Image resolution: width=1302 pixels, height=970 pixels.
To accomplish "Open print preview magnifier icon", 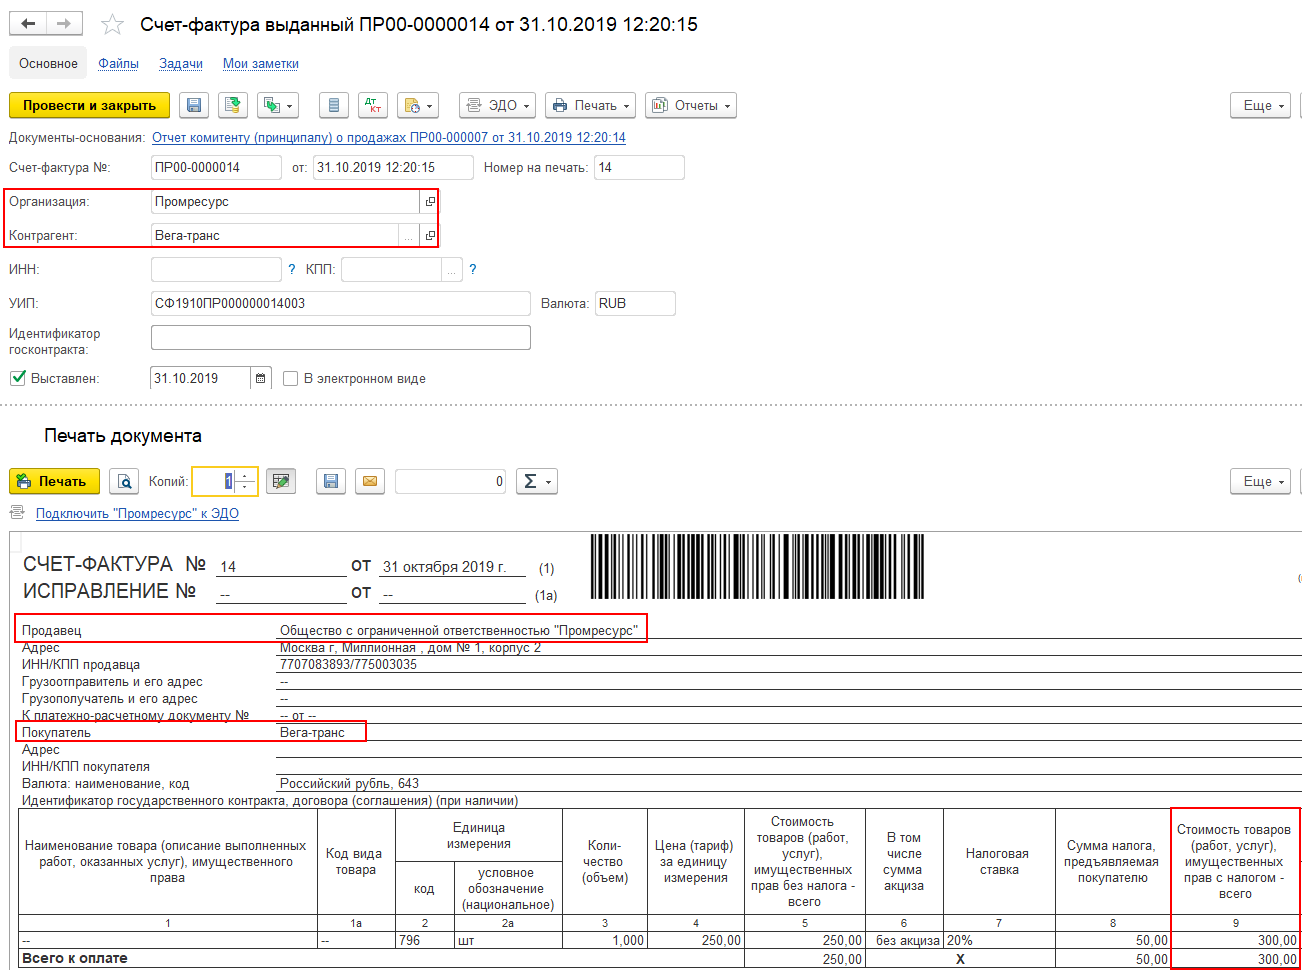I will (124, 481).
